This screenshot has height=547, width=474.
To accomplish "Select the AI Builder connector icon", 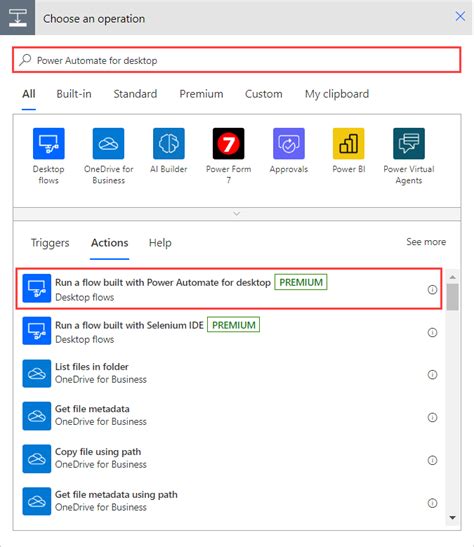I will [169, 143].
